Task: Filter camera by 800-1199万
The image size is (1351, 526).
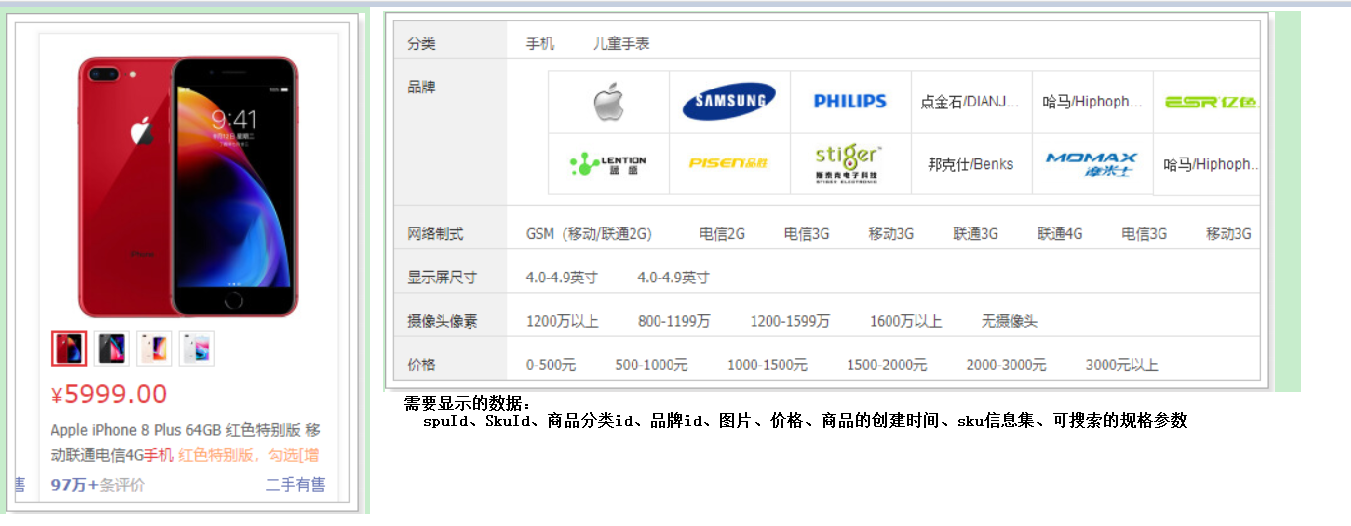Action: coord(674,321)
